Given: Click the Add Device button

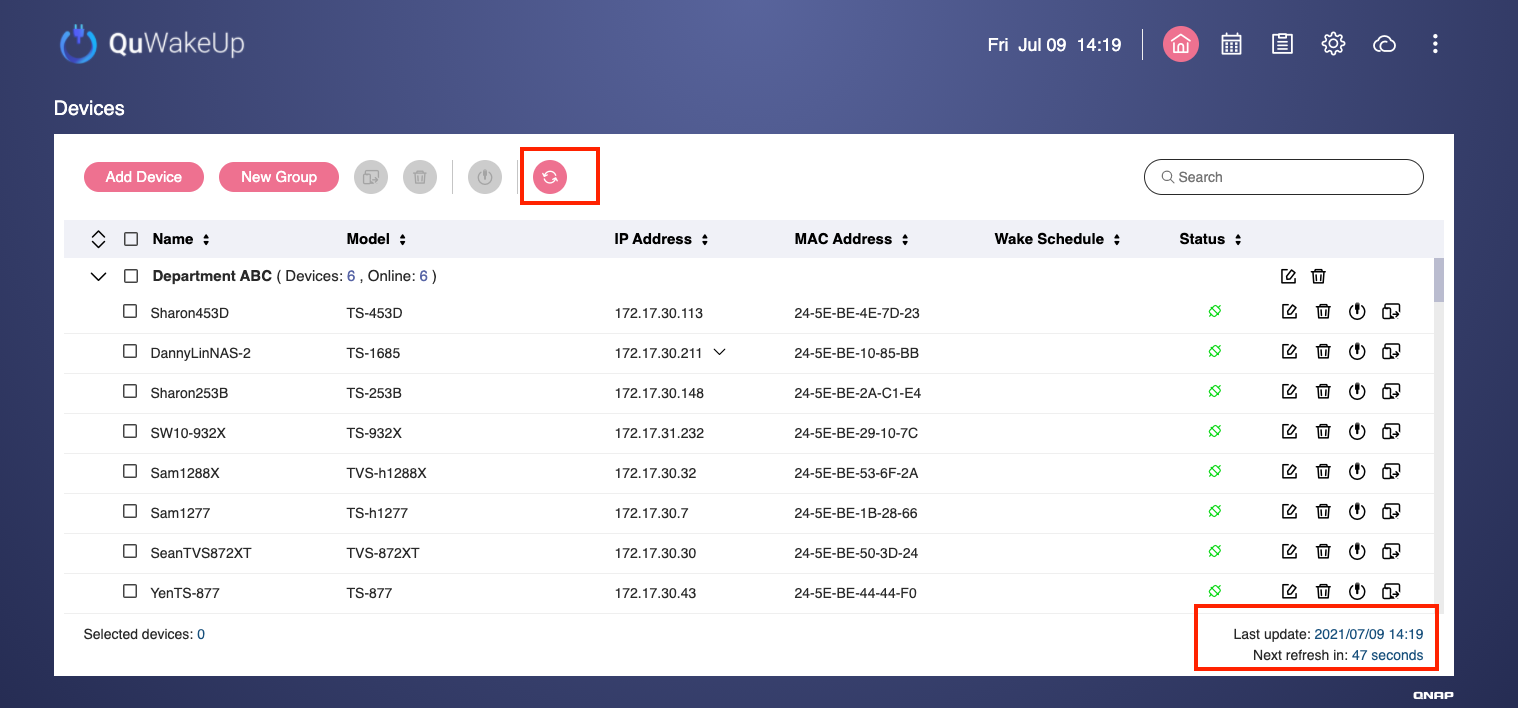Looking at the screenshot, I should coord(144,177).
